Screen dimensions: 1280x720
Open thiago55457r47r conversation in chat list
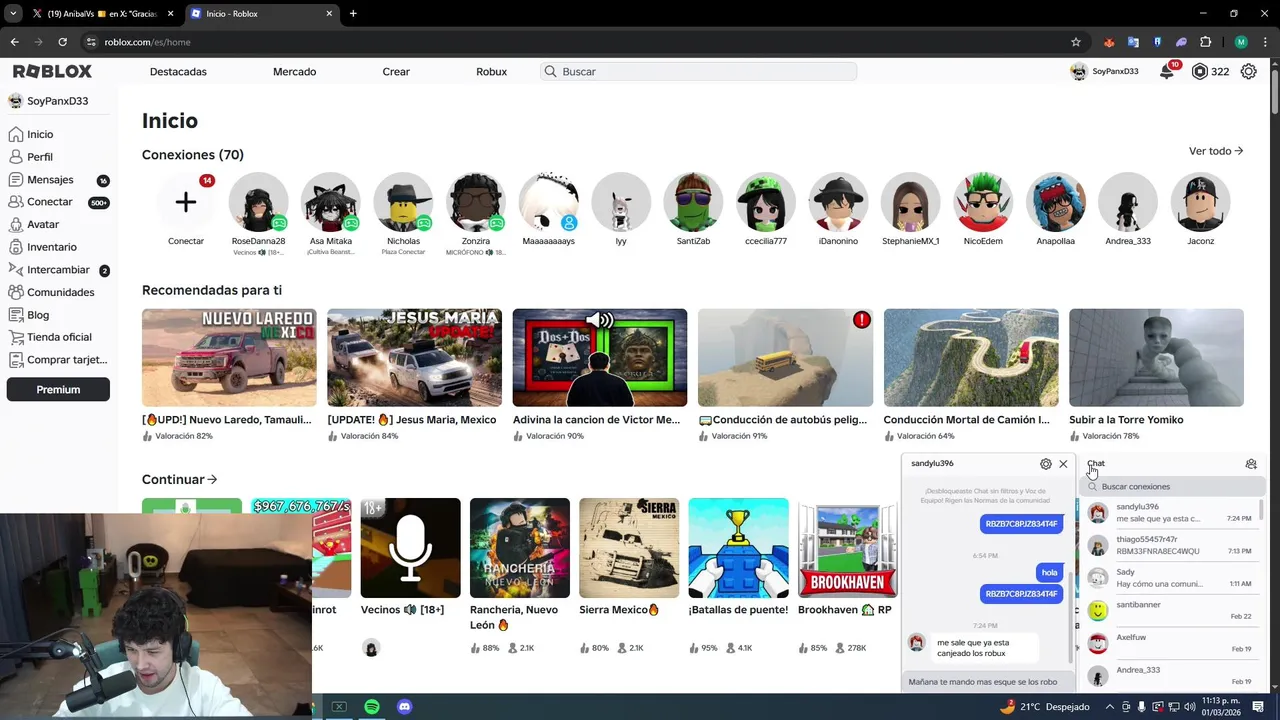(1170, 545)
